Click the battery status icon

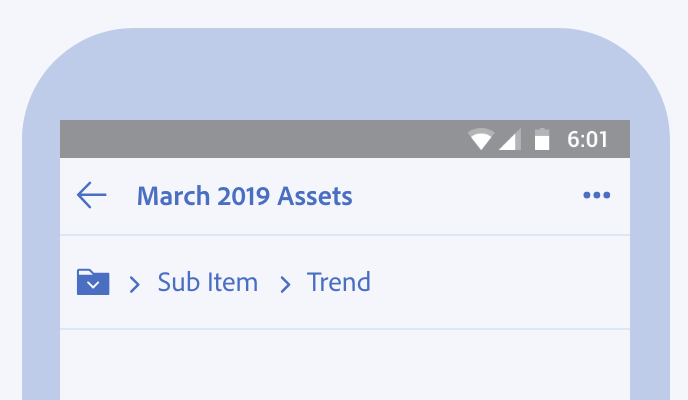[x=542, y=140]
